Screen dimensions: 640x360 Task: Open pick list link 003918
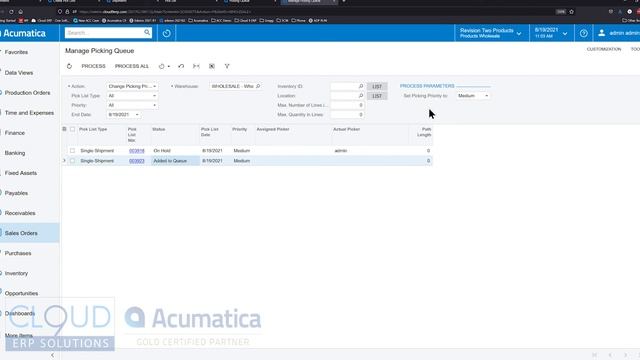(137, 151)
